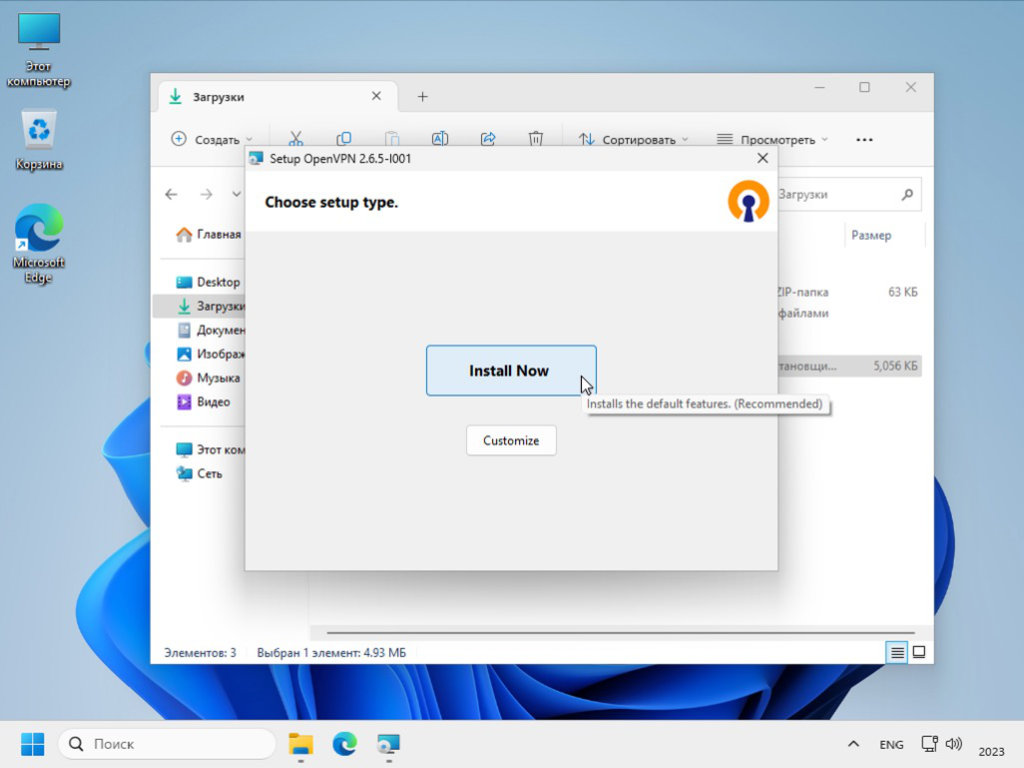Select Музыка in the navigation pane
Viewport: 1024px width, 768px height.
tap(208, 377)
